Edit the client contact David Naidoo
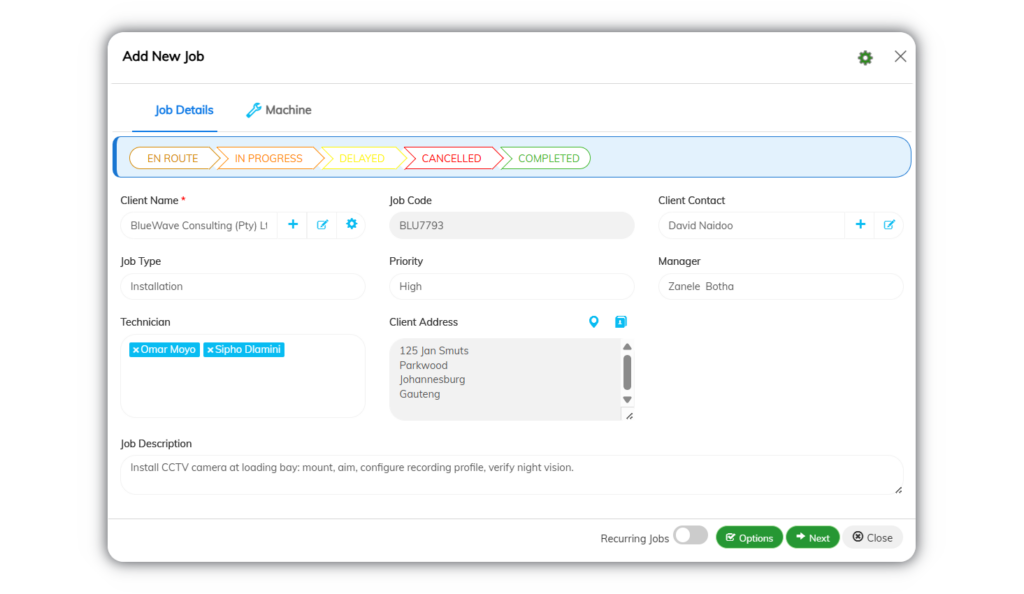1024x594 pixels. point(889,225)
